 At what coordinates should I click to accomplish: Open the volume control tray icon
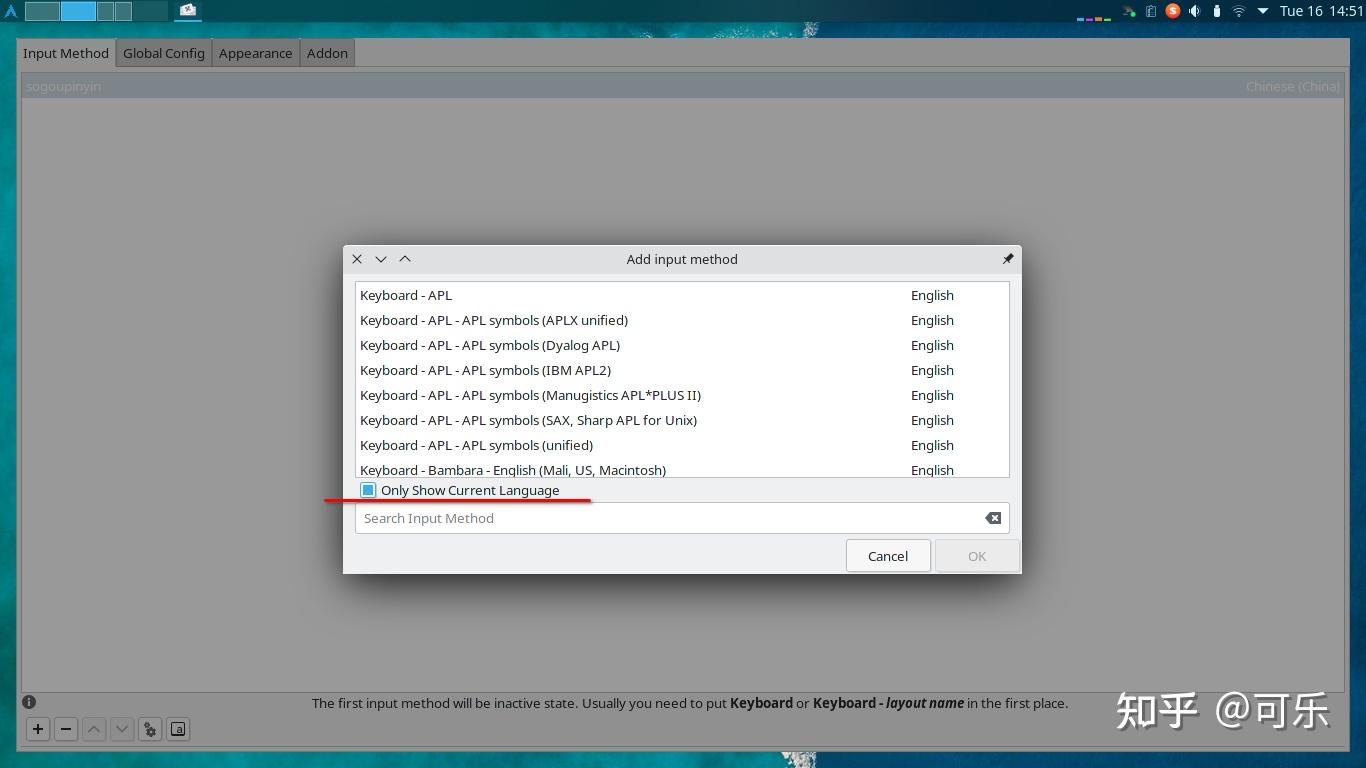tap(1194, 11)
